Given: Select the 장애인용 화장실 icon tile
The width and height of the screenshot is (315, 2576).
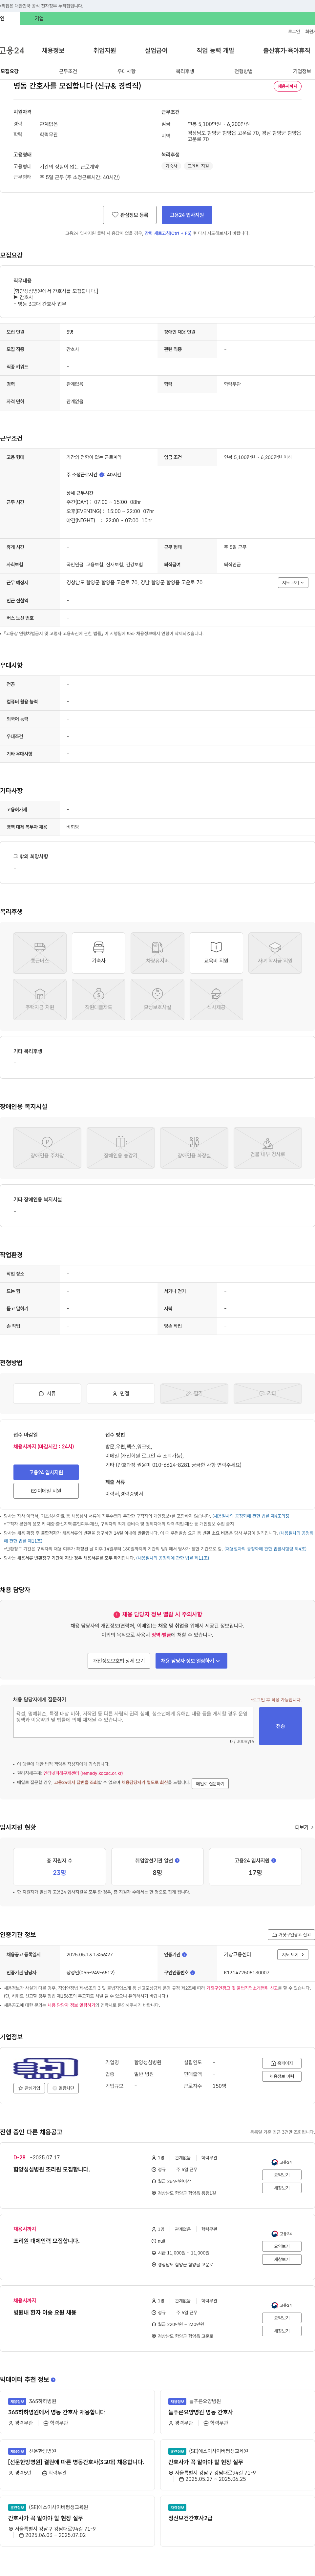Looking at the screenshot, I should (194, 1148).
